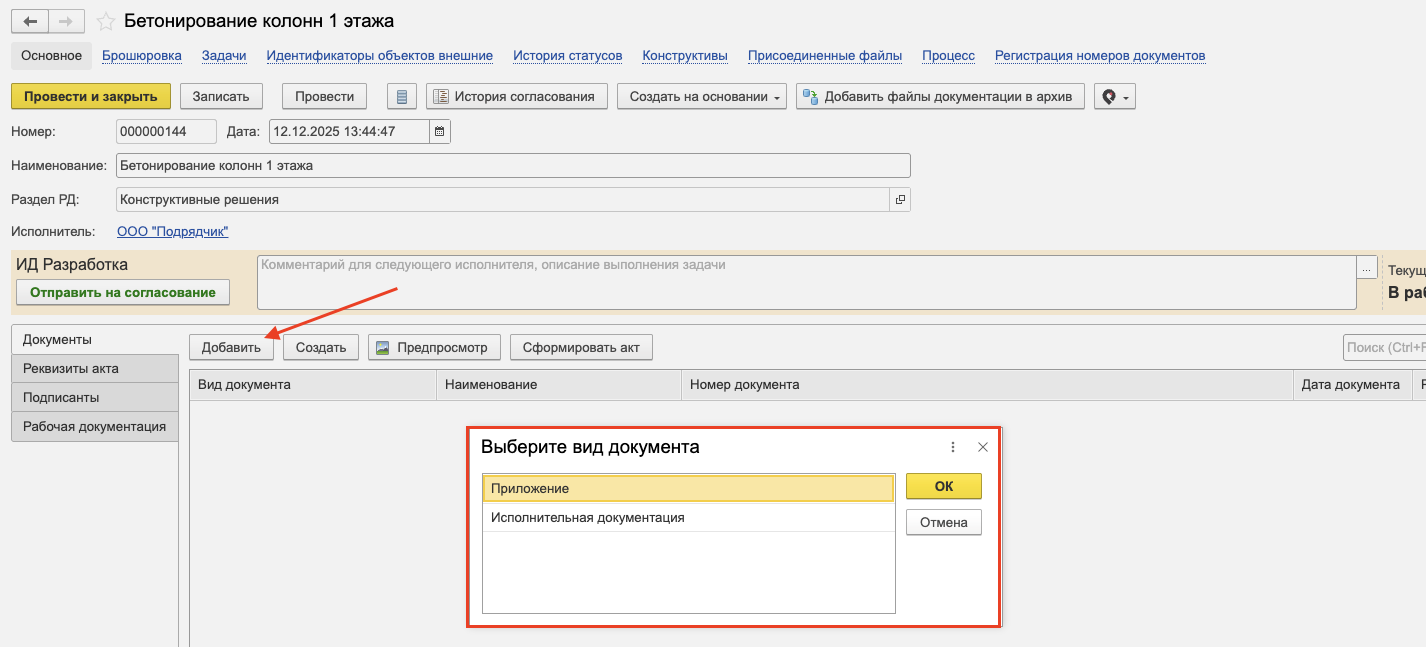Screen dimensions: 1426x647
Task: Select Исполнительная документация in the list
Action: (x=588, y=518)
